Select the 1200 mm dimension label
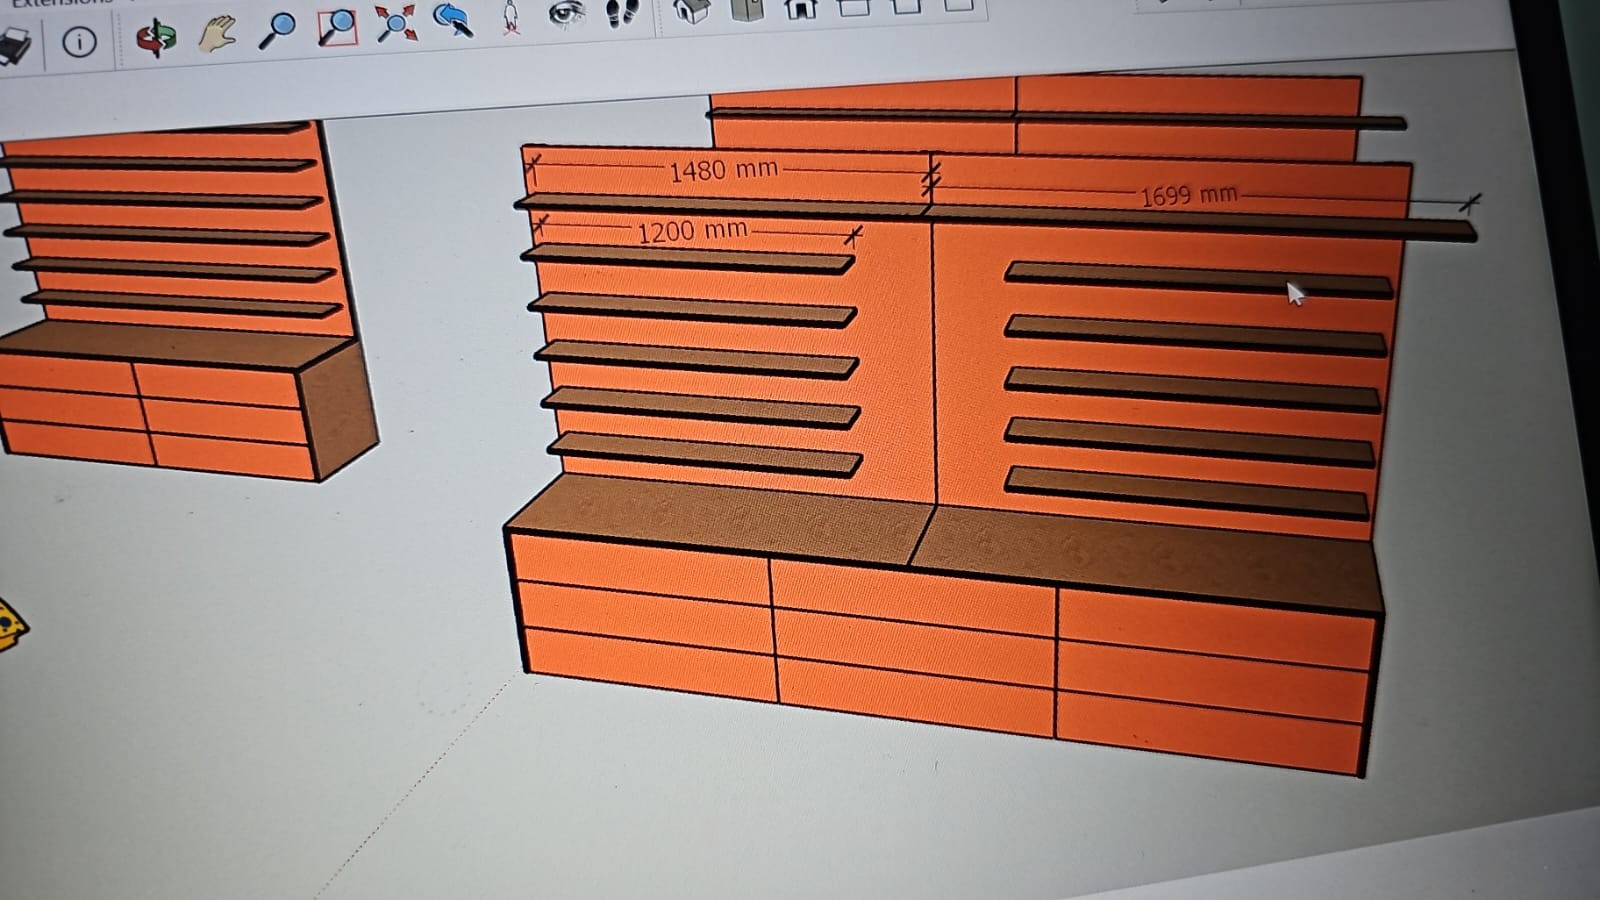 tap(692, 231)
